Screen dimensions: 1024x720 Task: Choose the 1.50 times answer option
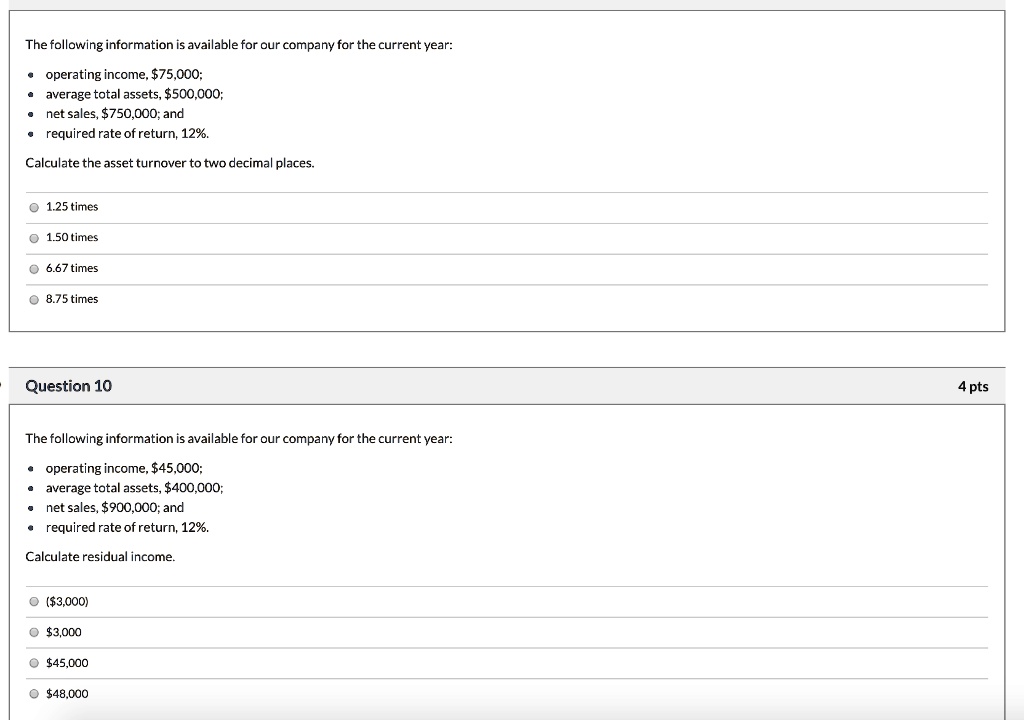coord(35,238)
